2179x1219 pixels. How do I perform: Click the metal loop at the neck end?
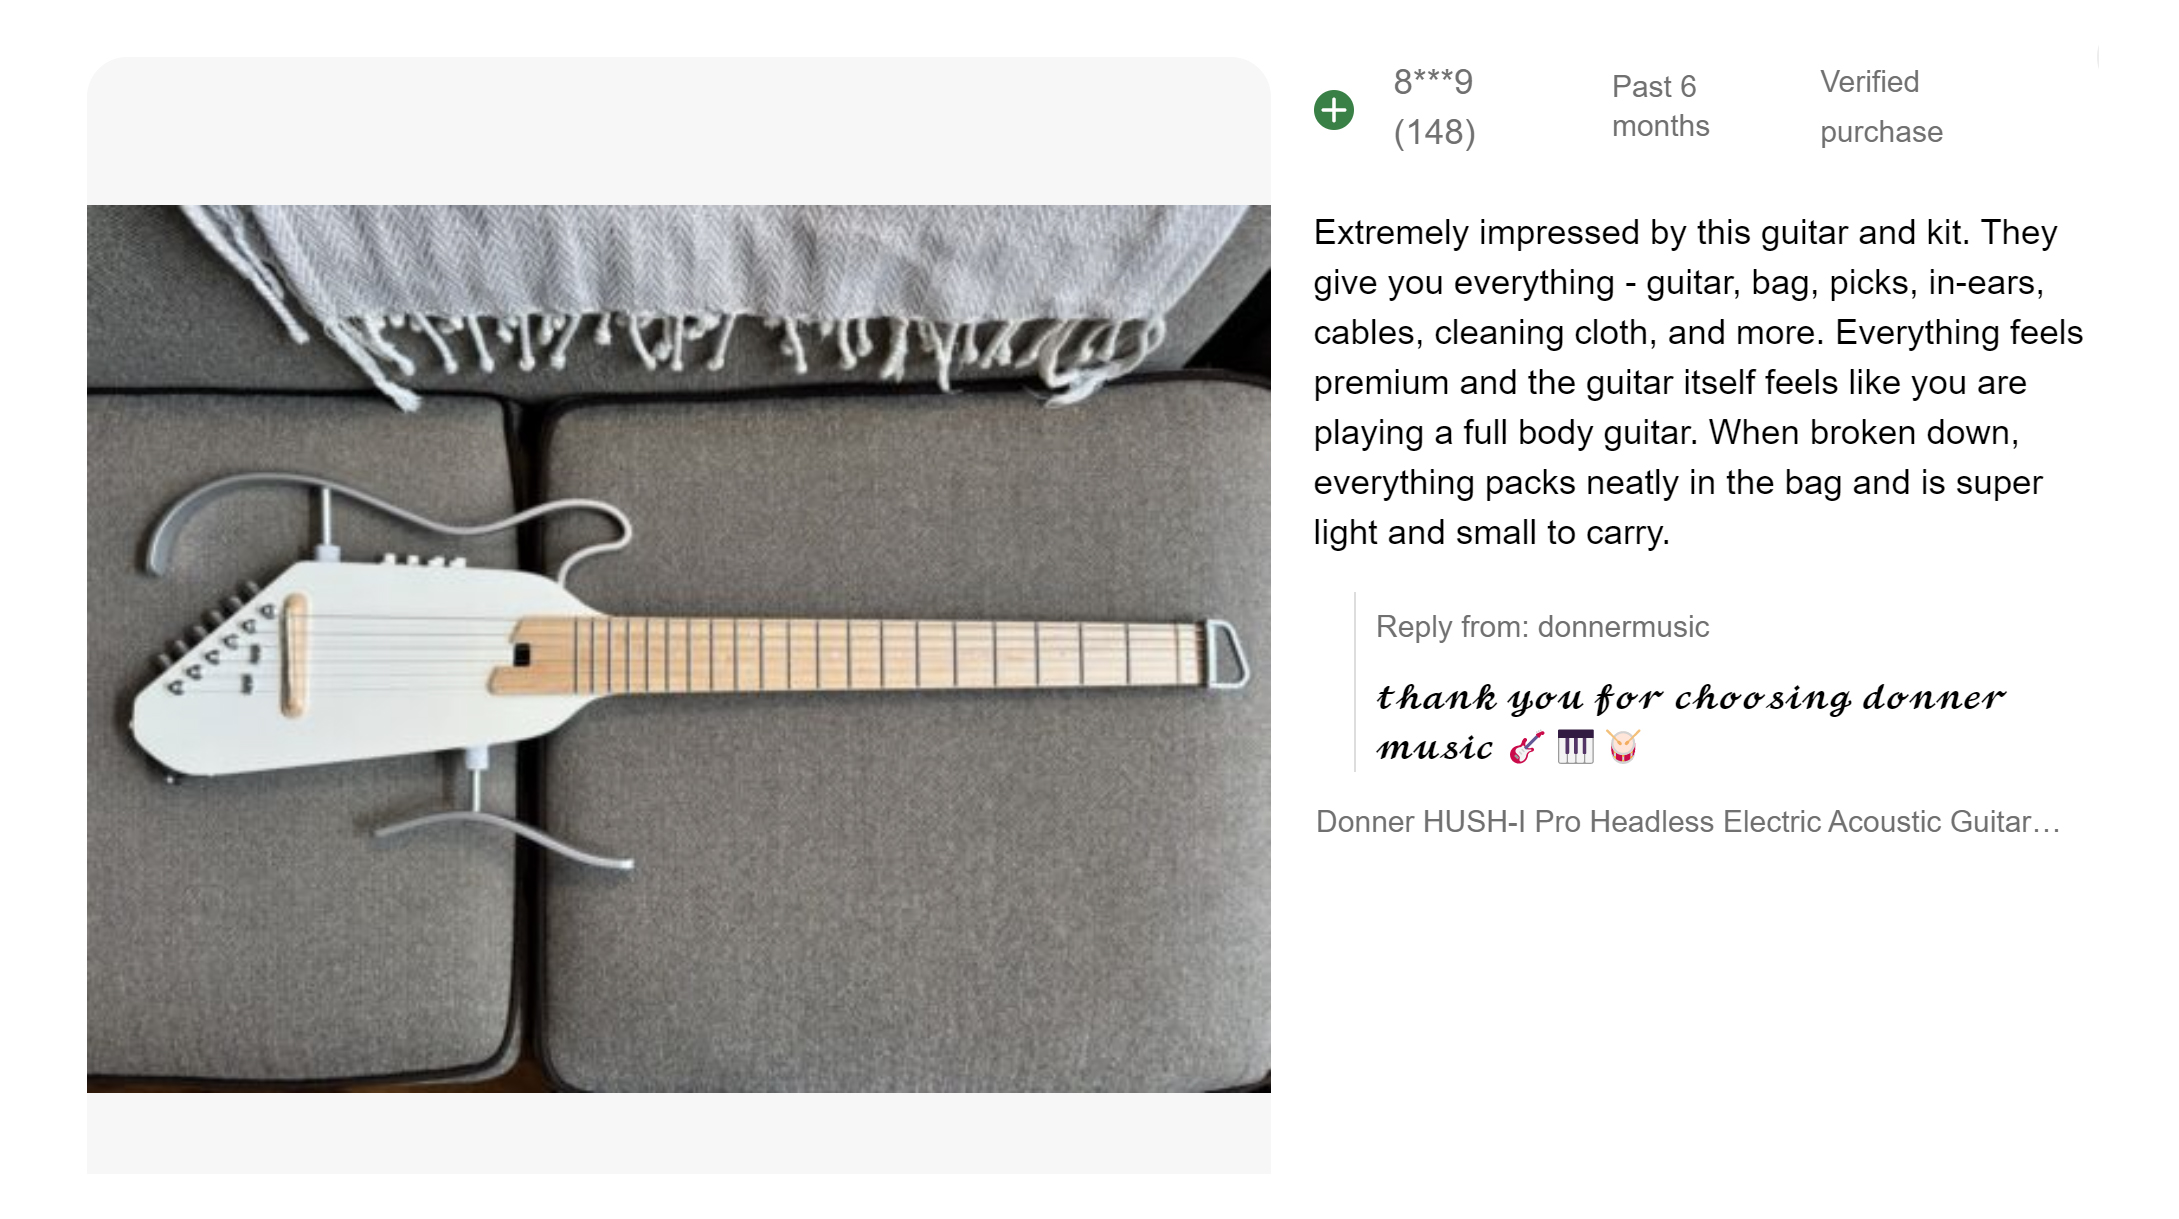click(1227, 653)
